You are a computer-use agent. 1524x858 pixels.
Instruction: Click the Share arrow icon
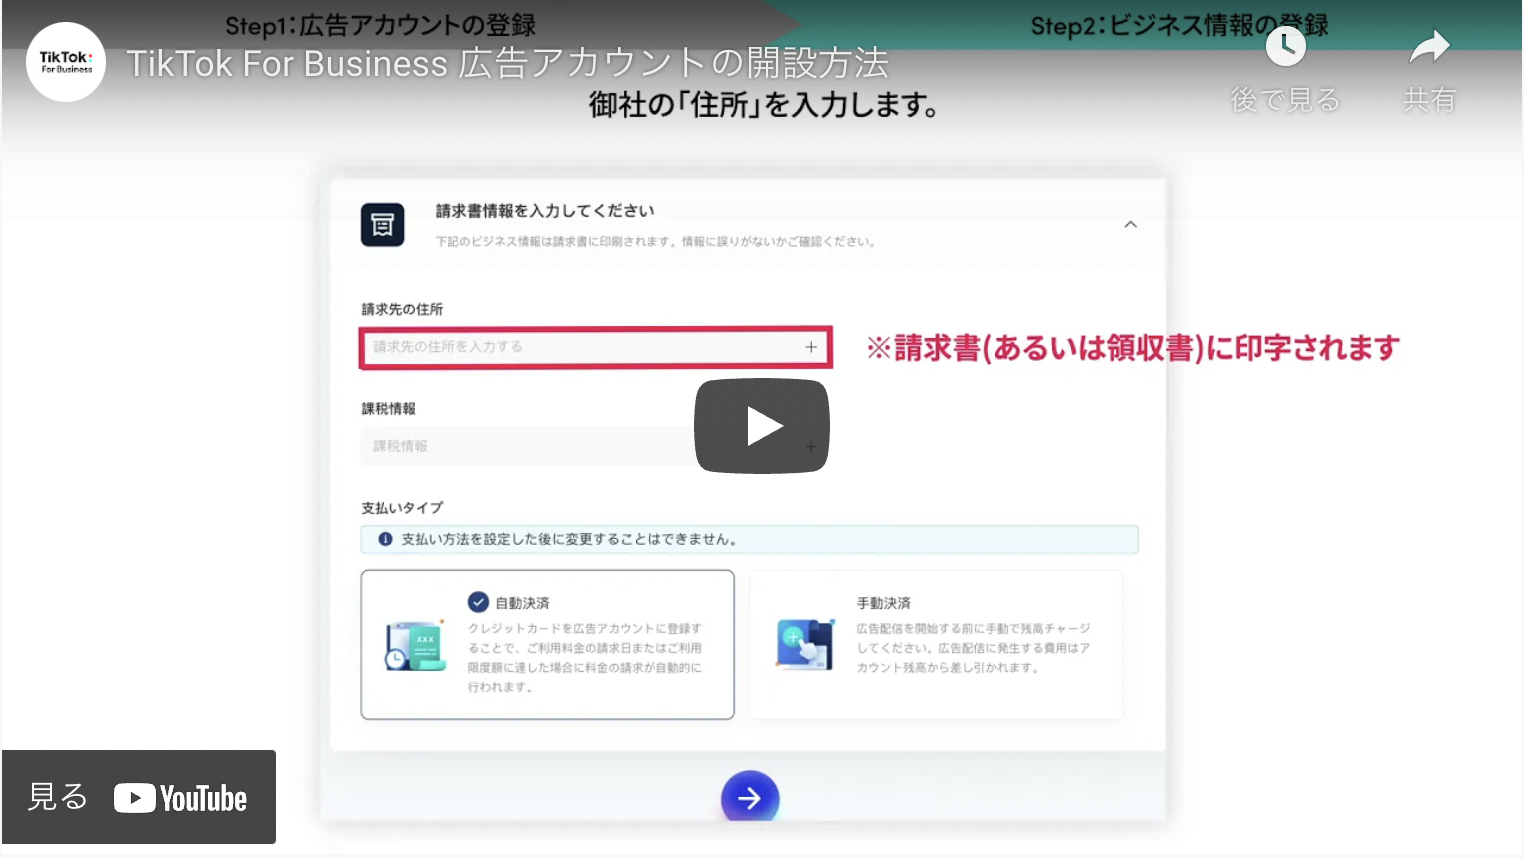coord(1429,47)
